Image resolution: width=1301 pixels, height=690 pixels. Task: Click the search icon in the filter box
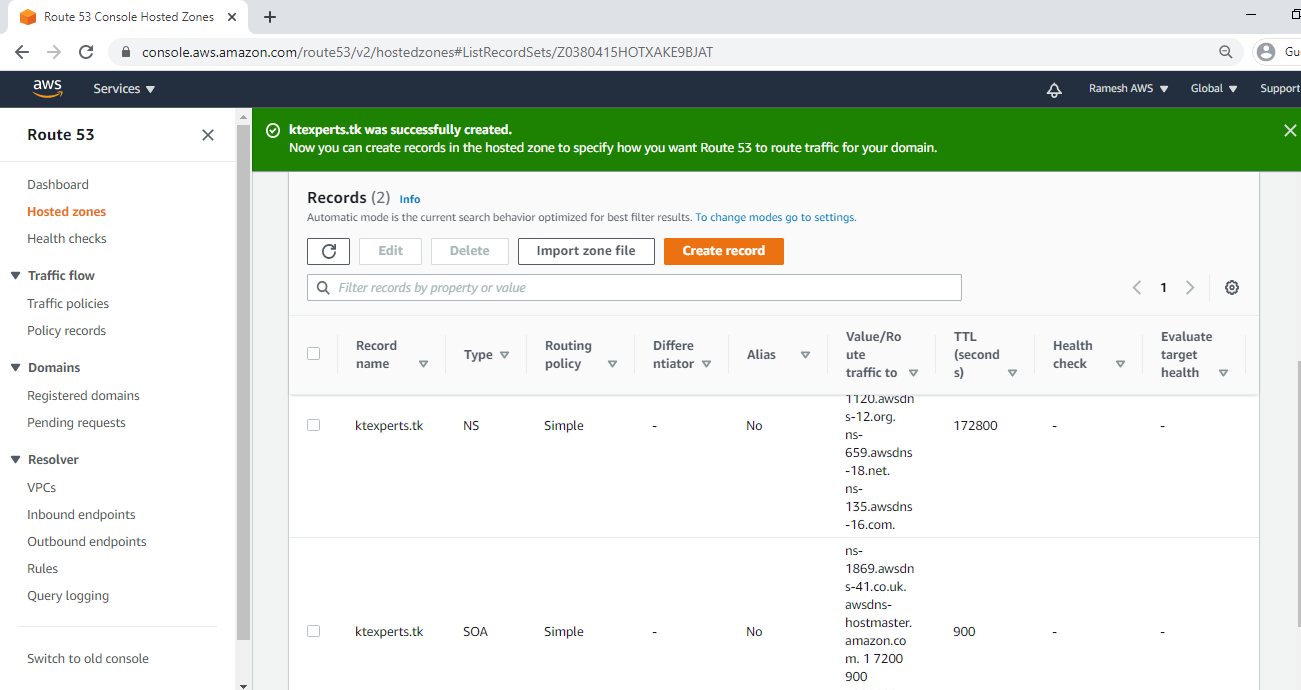(x=323, y=288)
